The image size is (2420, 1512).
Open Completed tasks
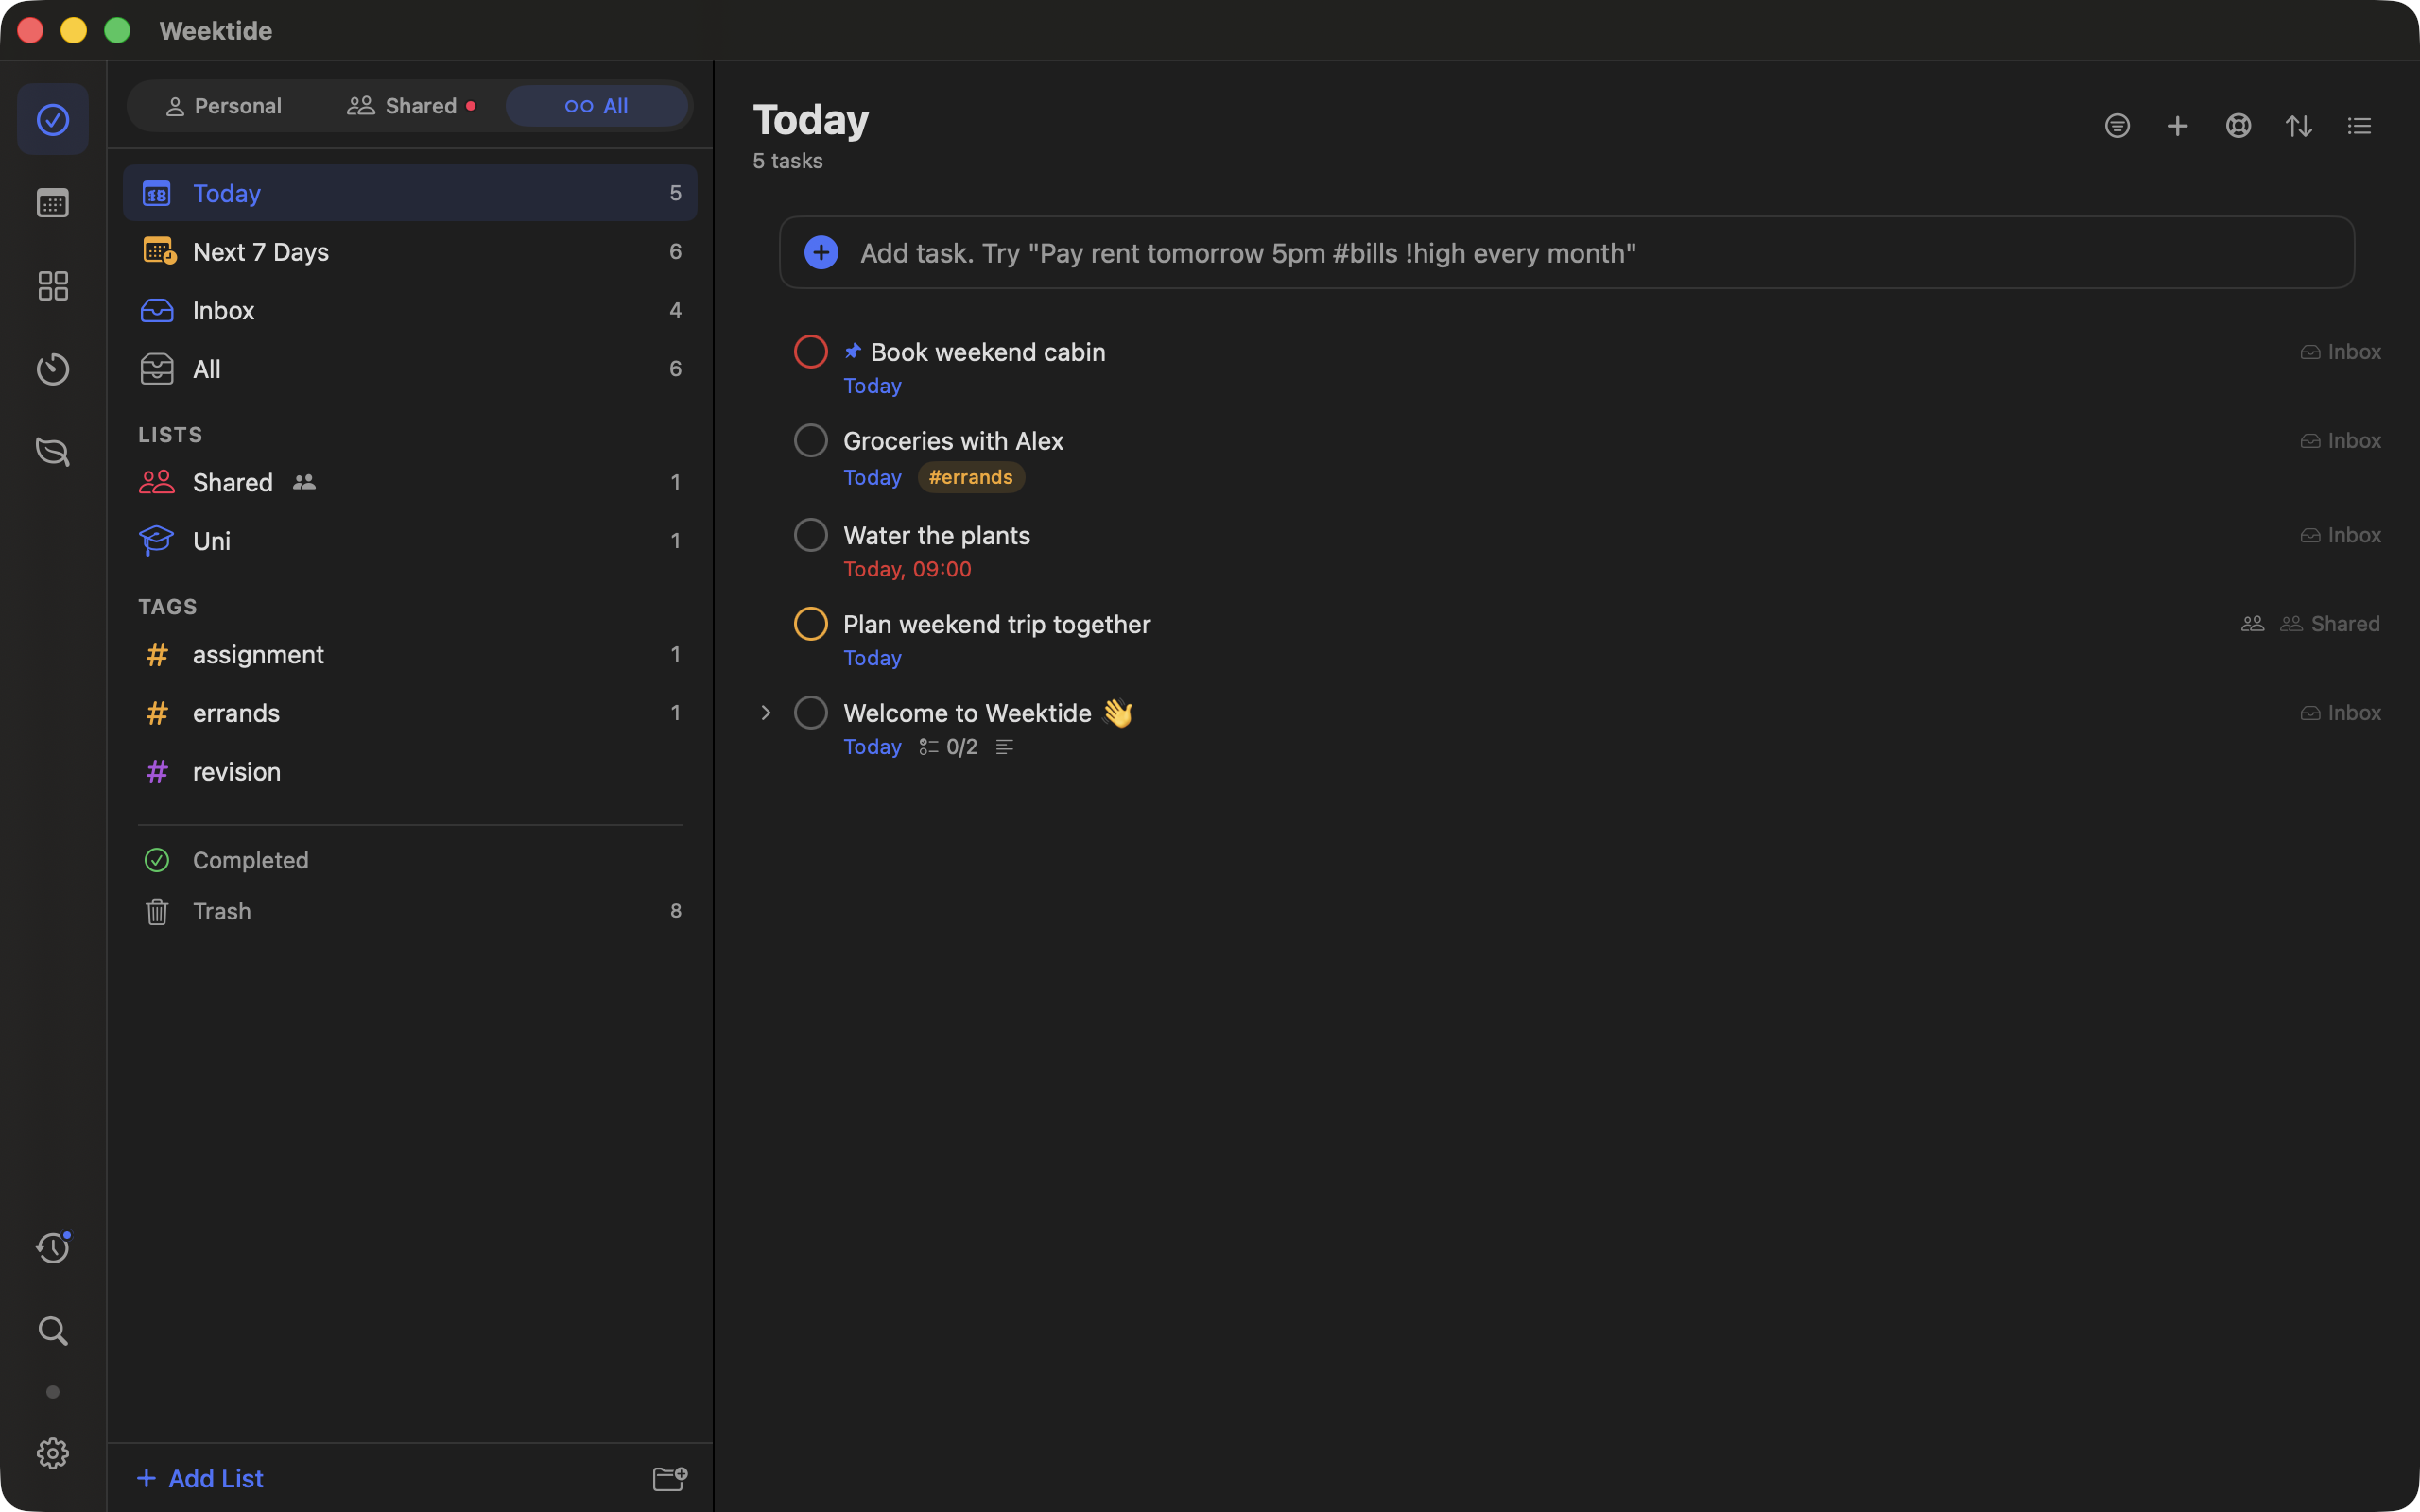coord(410,860)
